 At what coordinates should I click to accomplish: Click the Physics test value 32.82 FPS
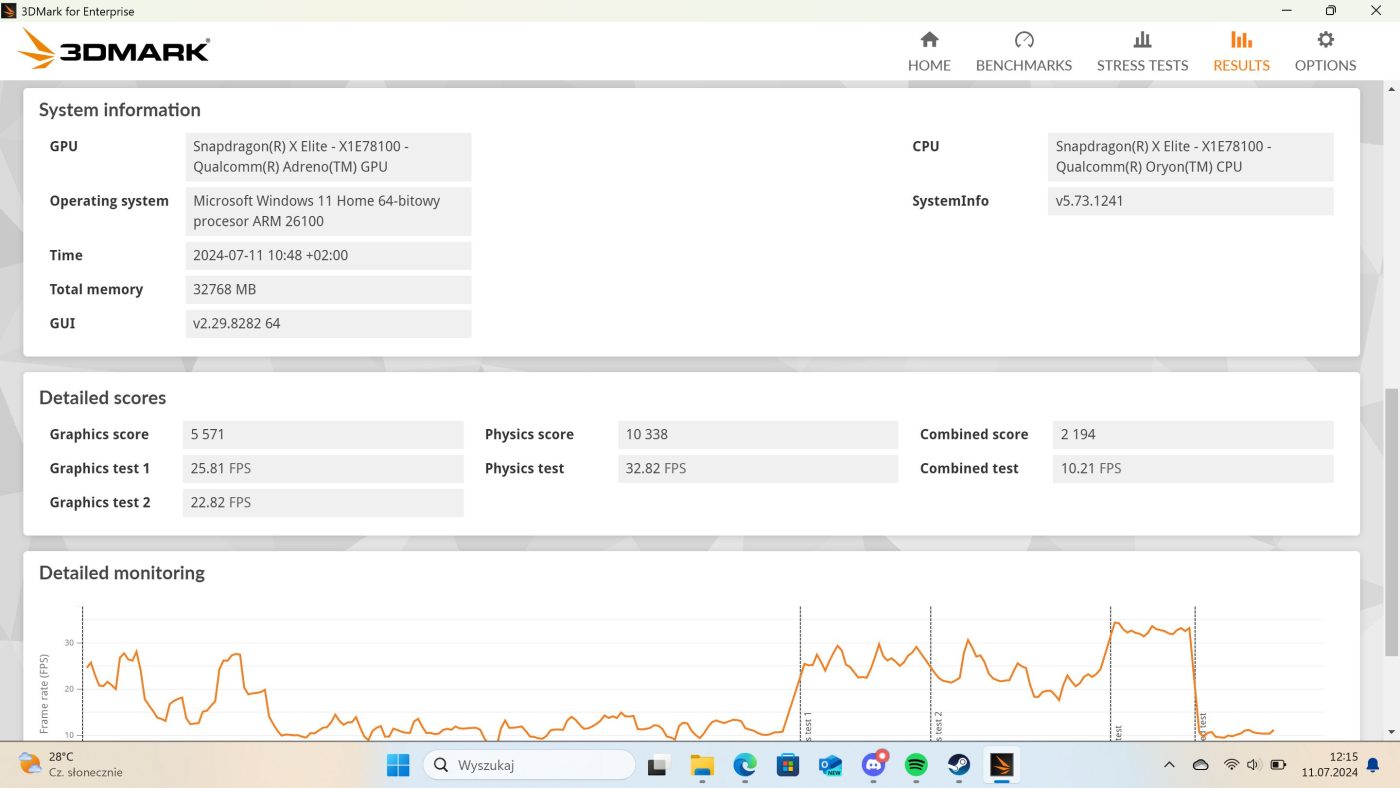(x=758, y=468)
